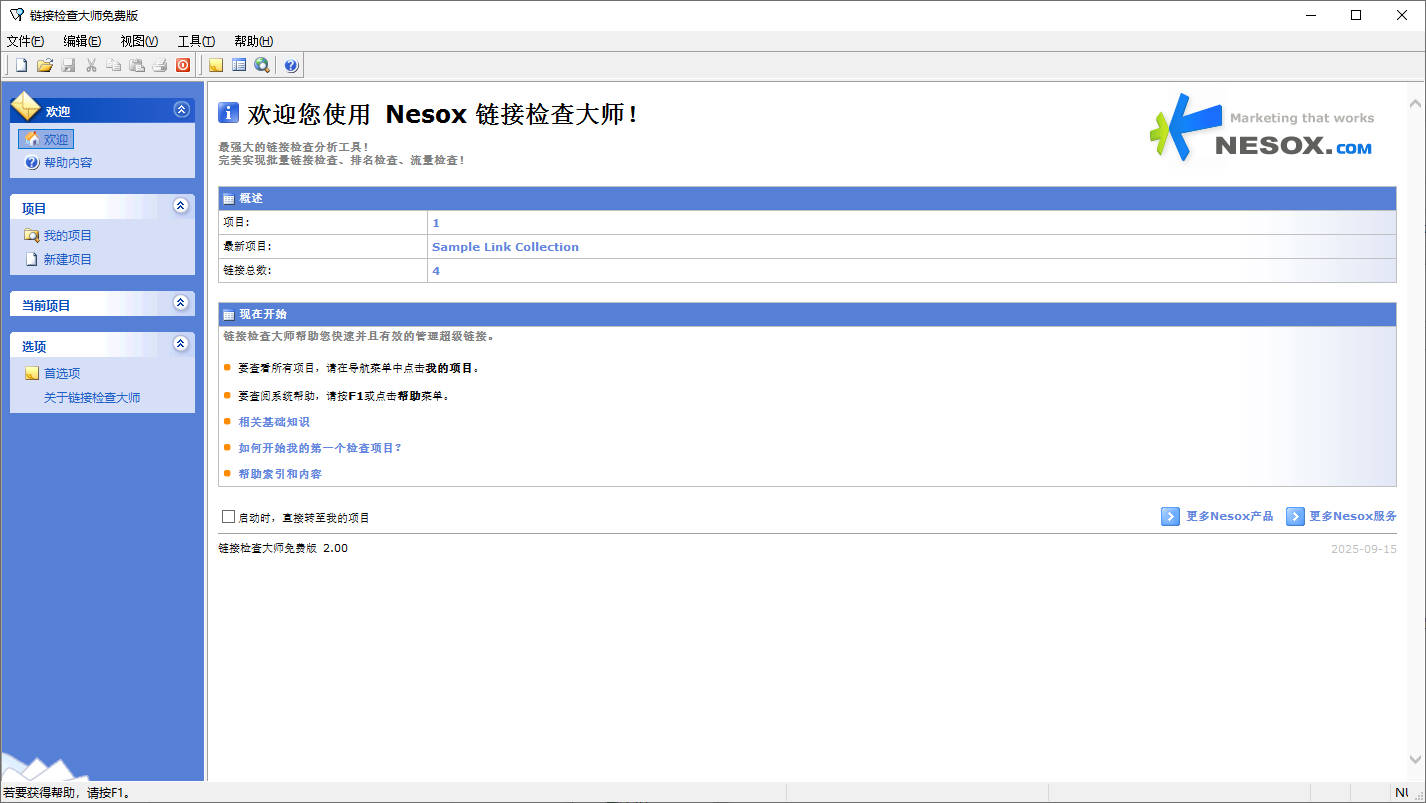Click 如何开始我的第一个检查项目? link
The image size is (1426, 803).
[320, 448]
